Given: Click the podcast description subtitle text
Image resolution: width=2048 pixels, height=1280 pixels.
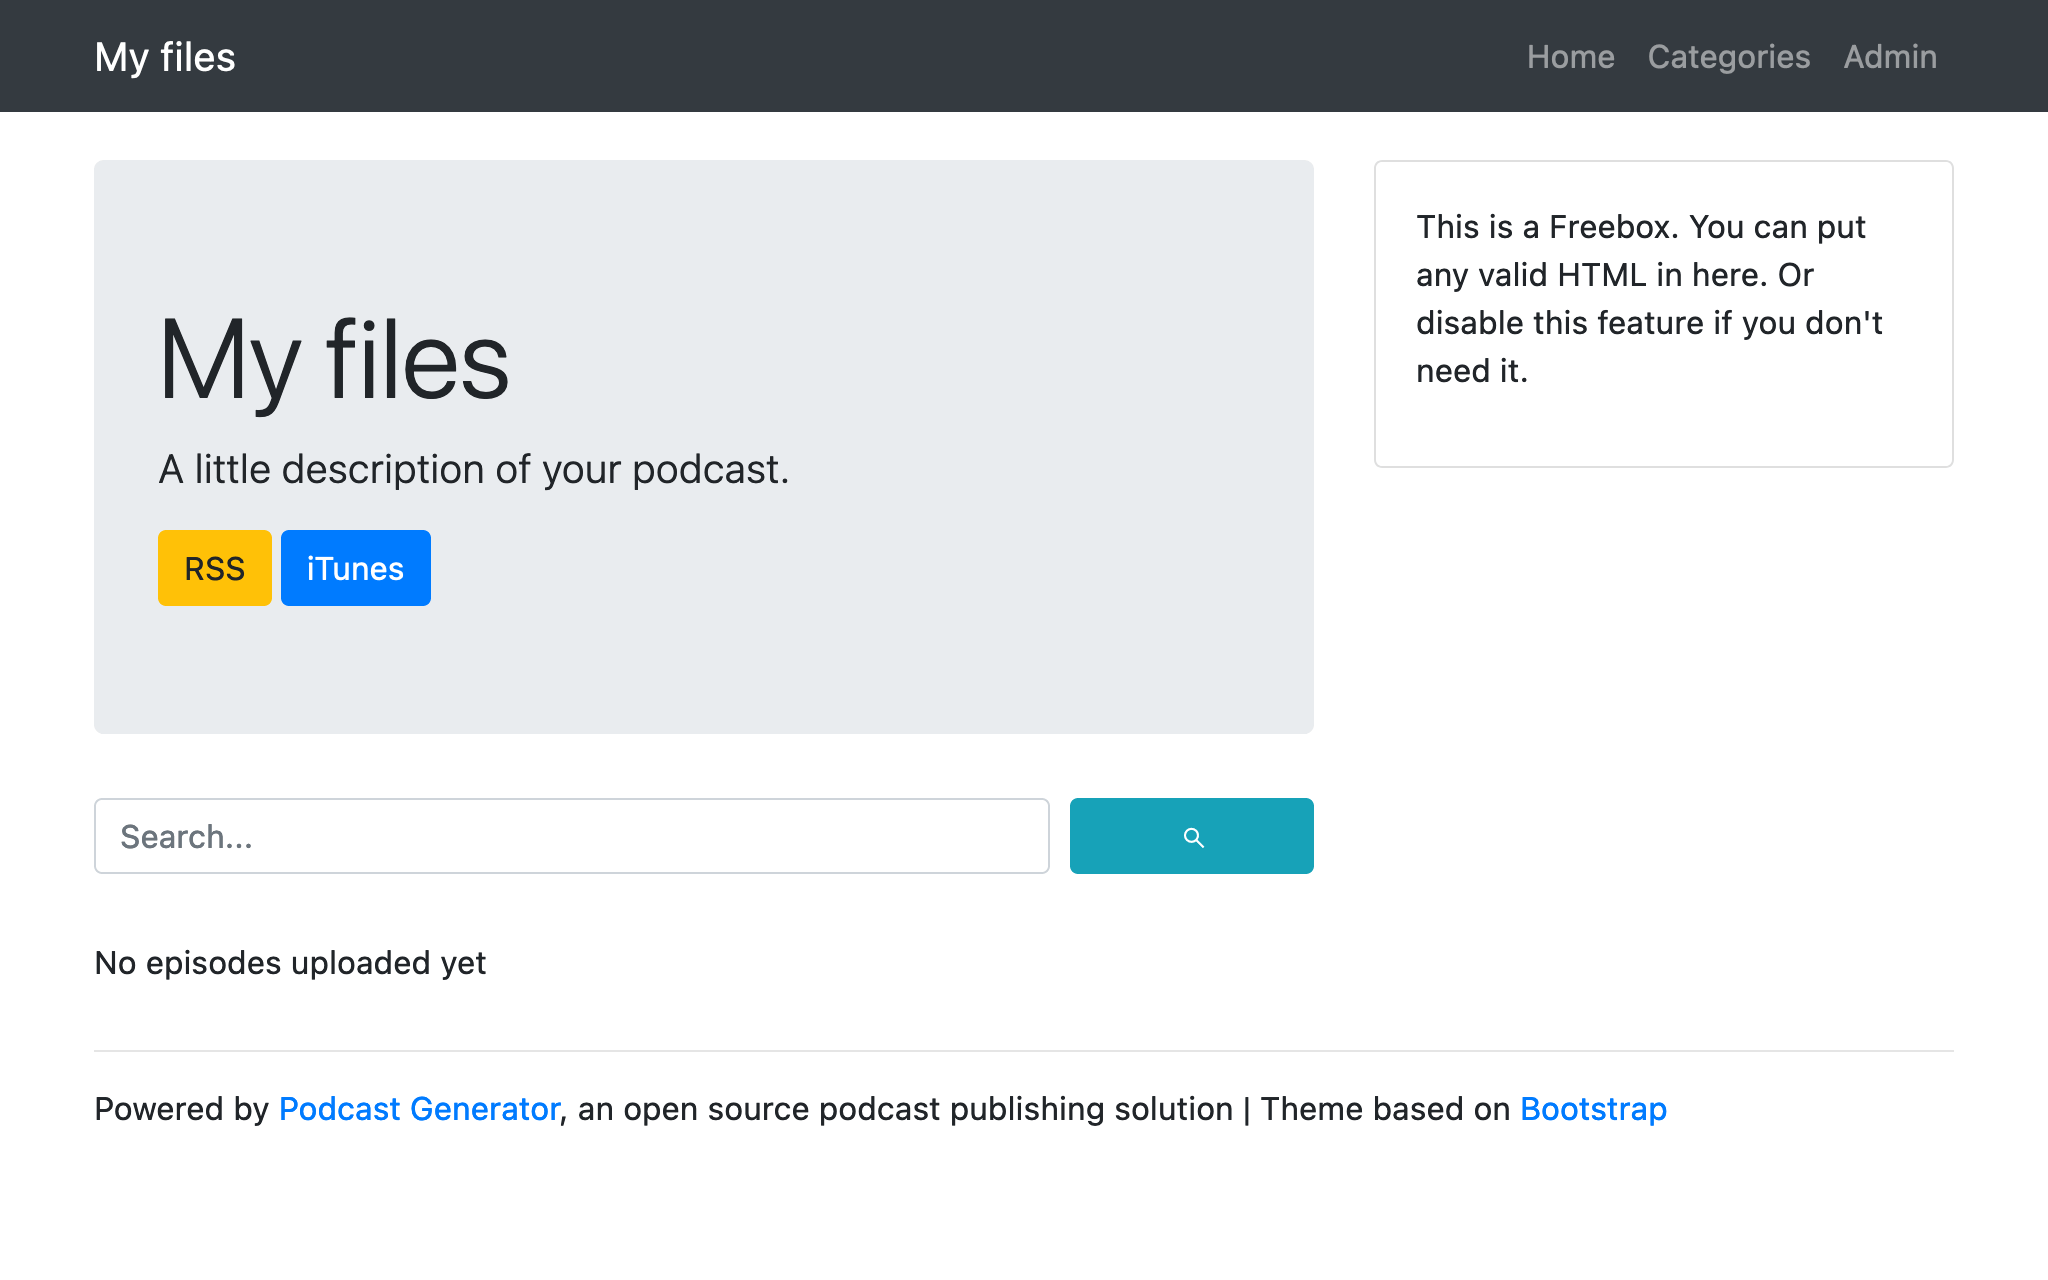Looking at the screenshot, I should point(474,469).
